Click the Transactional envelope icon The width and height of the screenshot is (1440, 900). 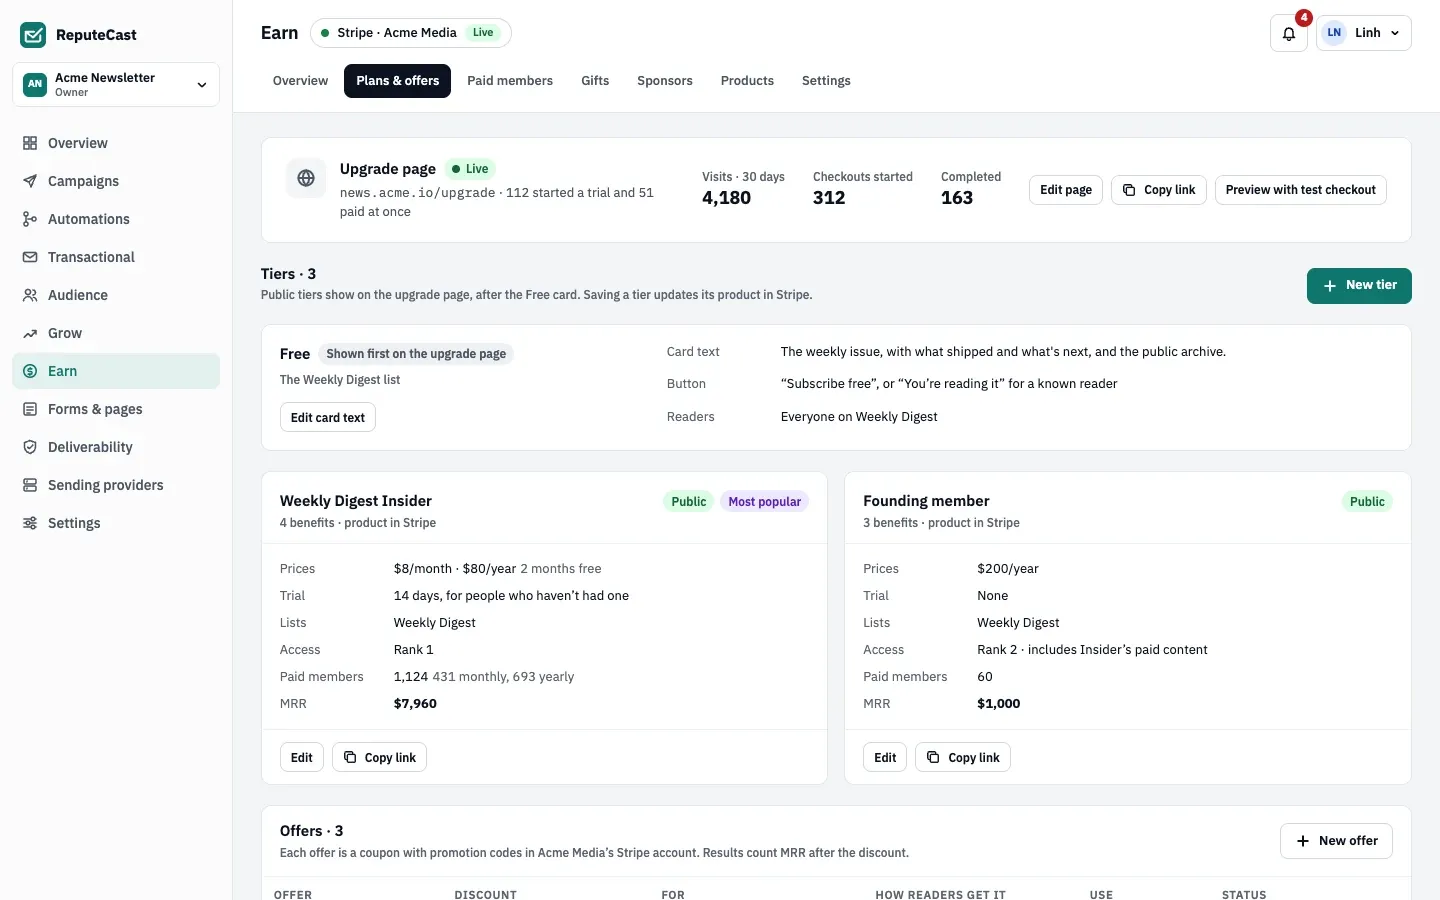[x=30, y=257]
